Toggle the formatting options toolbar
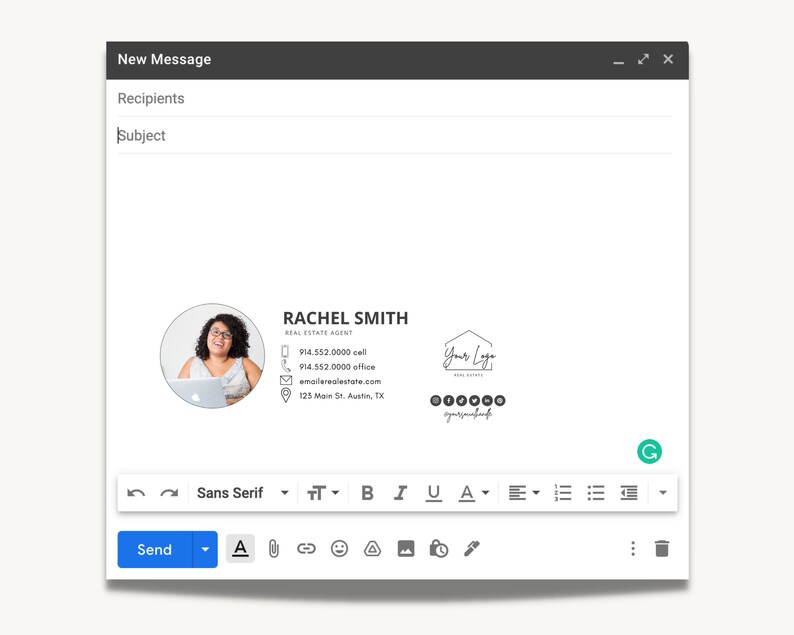 point(240,548)
